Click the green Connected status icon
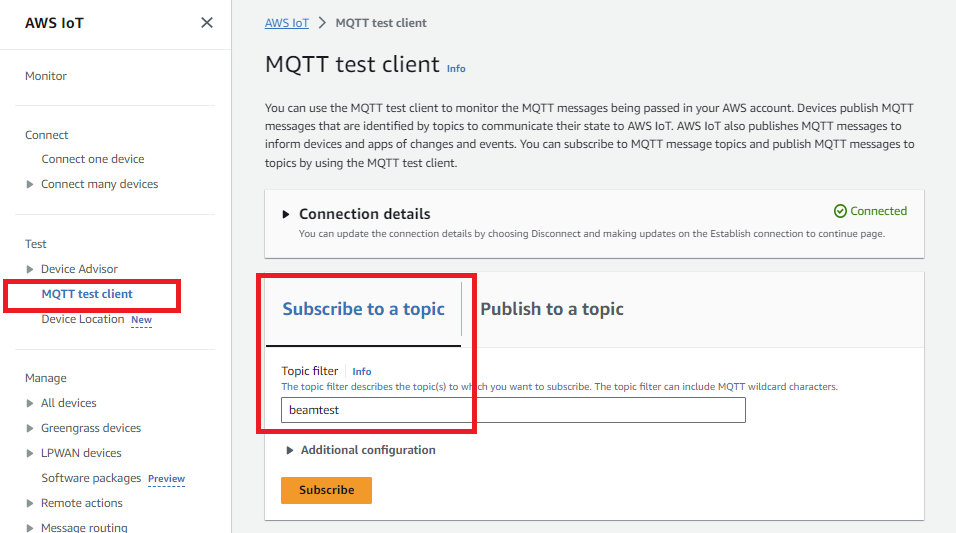The width and height of the screenshot is (956, 533). click(840, 212)
